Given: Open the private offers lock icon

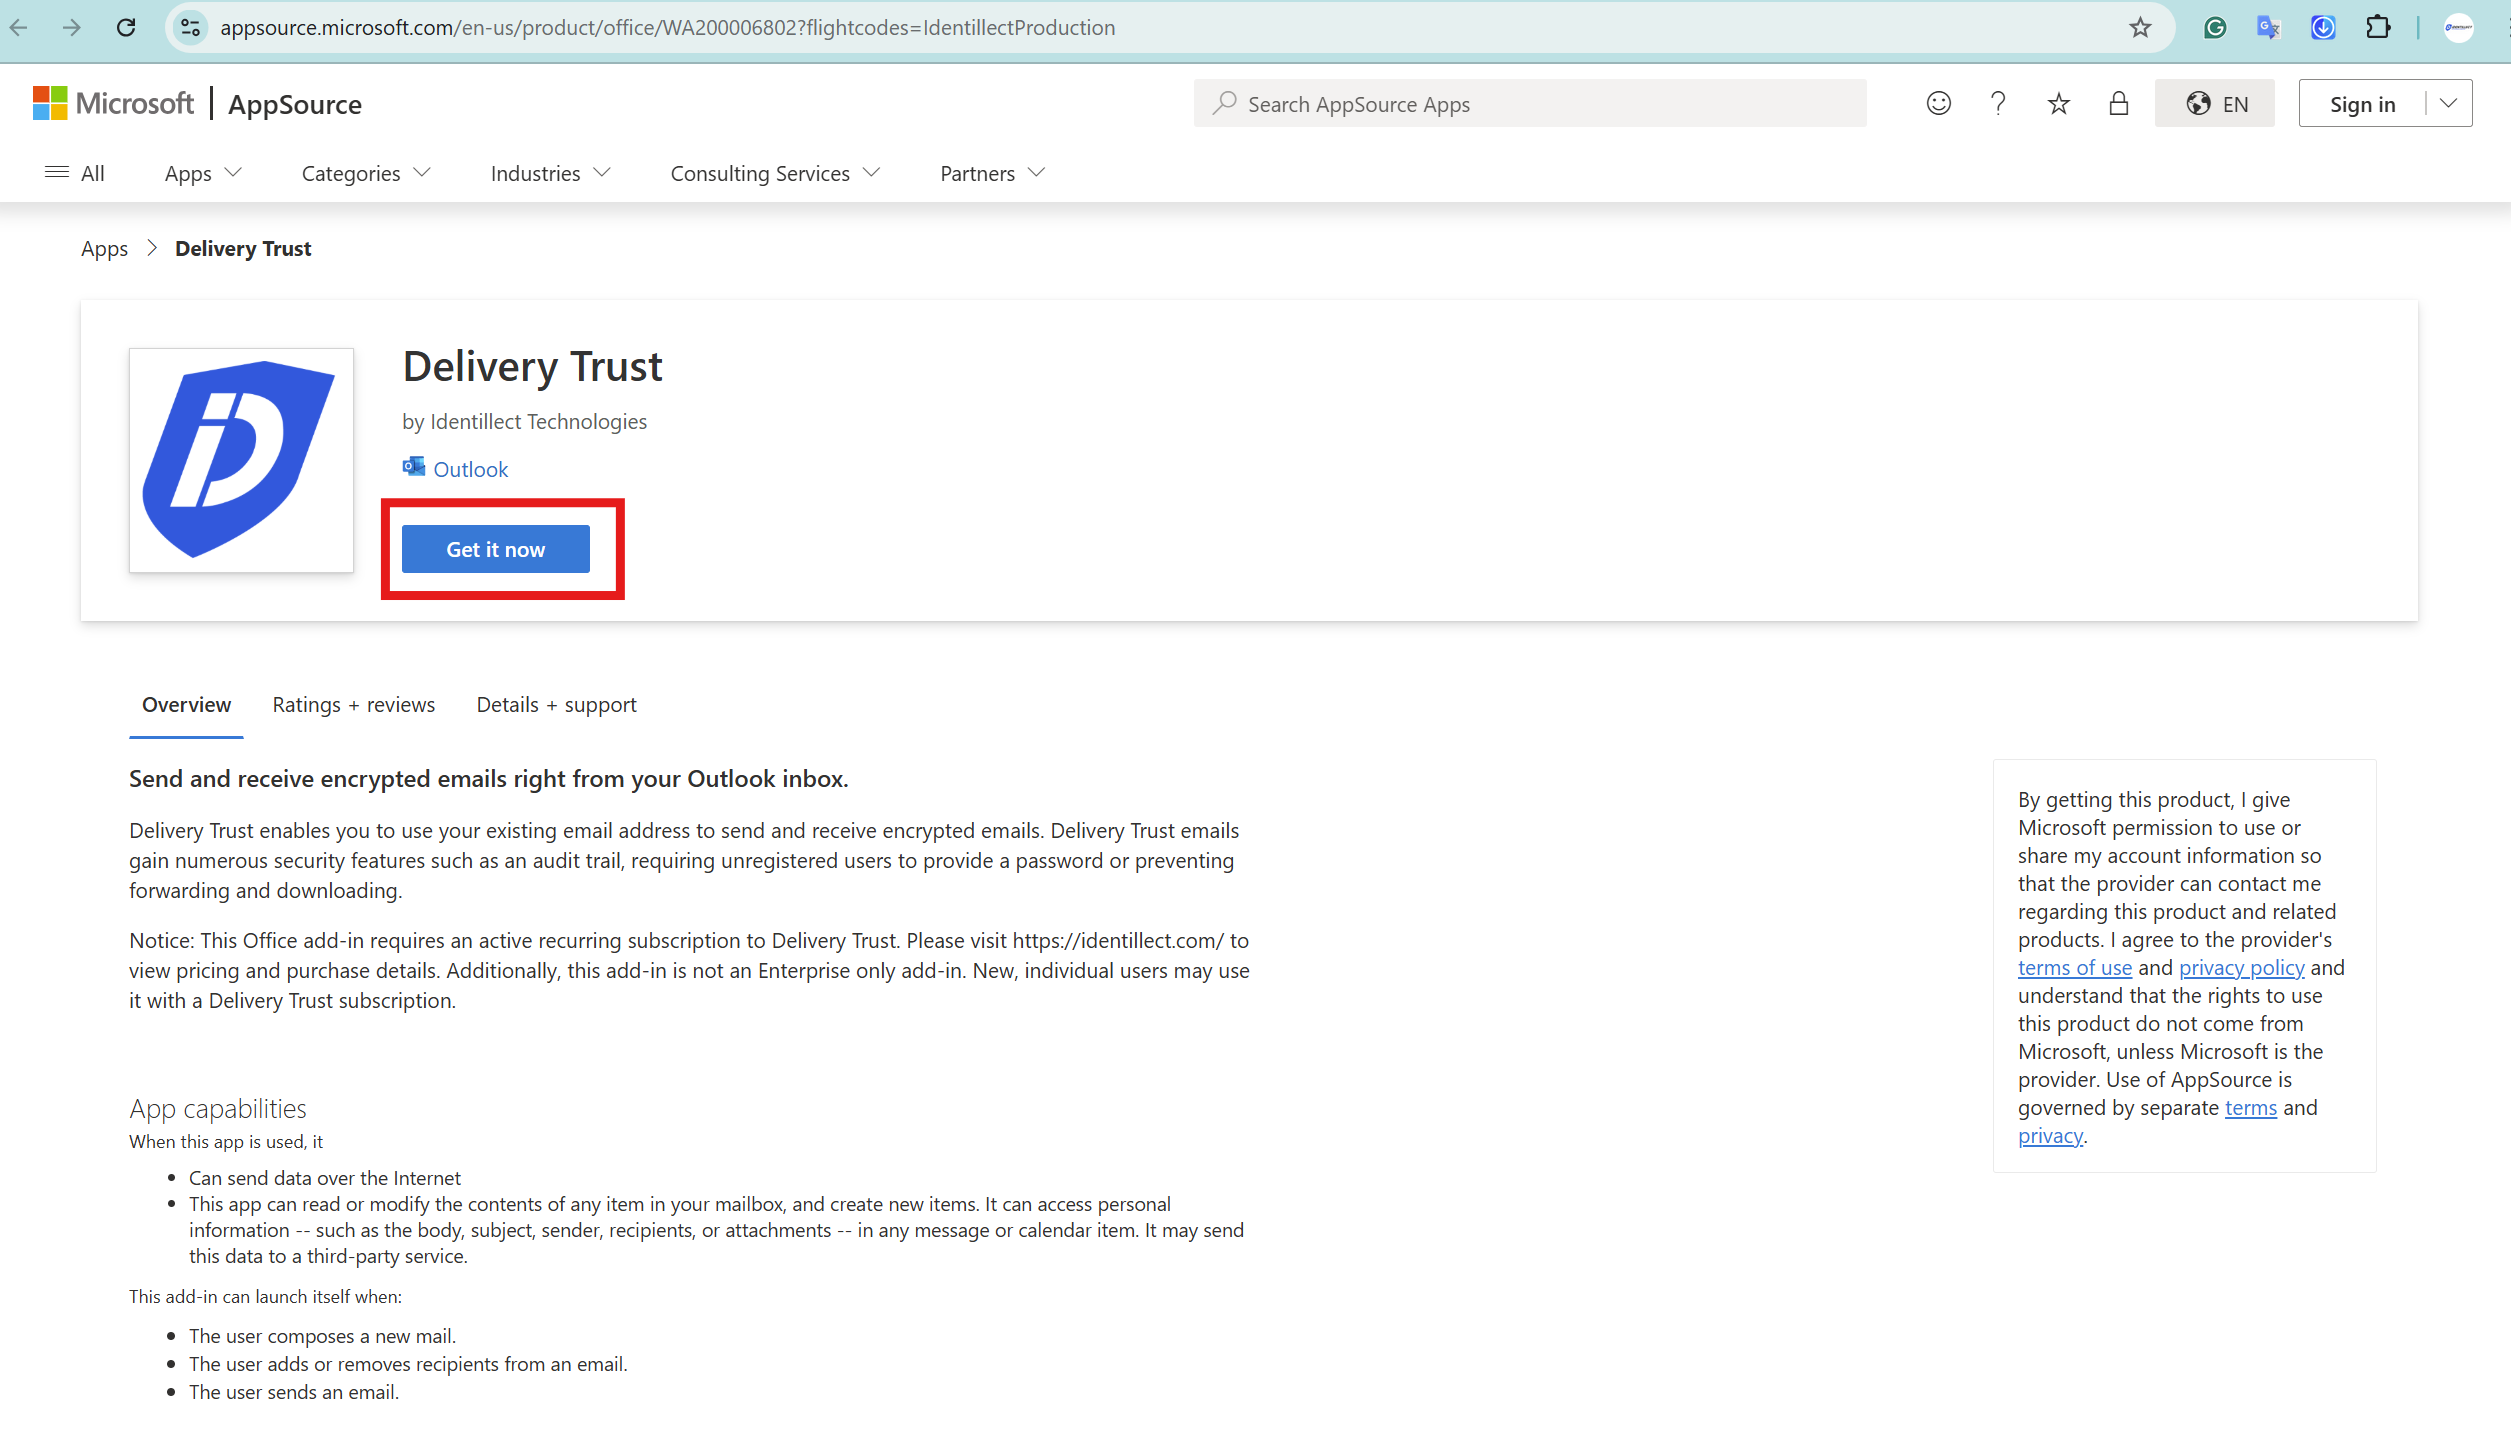Looking at the screenshot, I should tap(2118, 103).
